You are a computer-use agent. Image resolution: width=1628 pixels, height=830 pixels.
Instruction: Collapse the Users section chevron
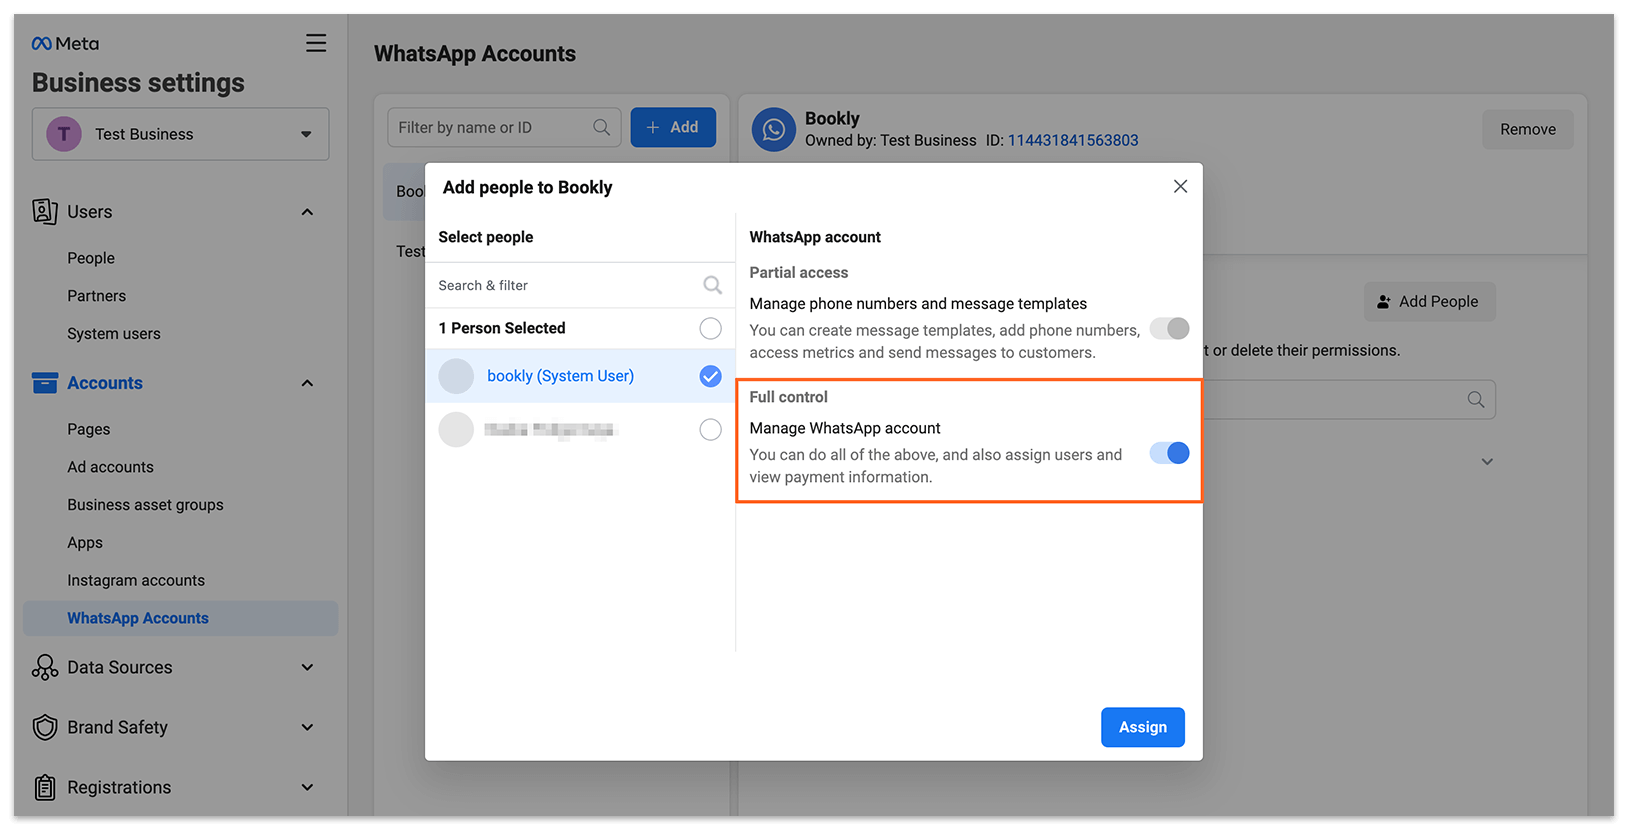(x=307, y=212)
